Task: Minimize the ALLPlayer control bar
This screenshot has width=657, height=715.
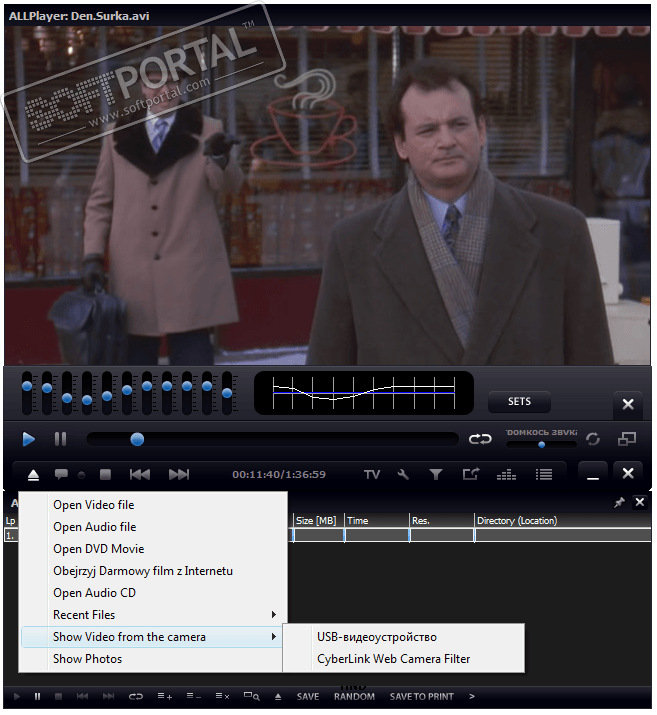Action: tap(595, 476)
